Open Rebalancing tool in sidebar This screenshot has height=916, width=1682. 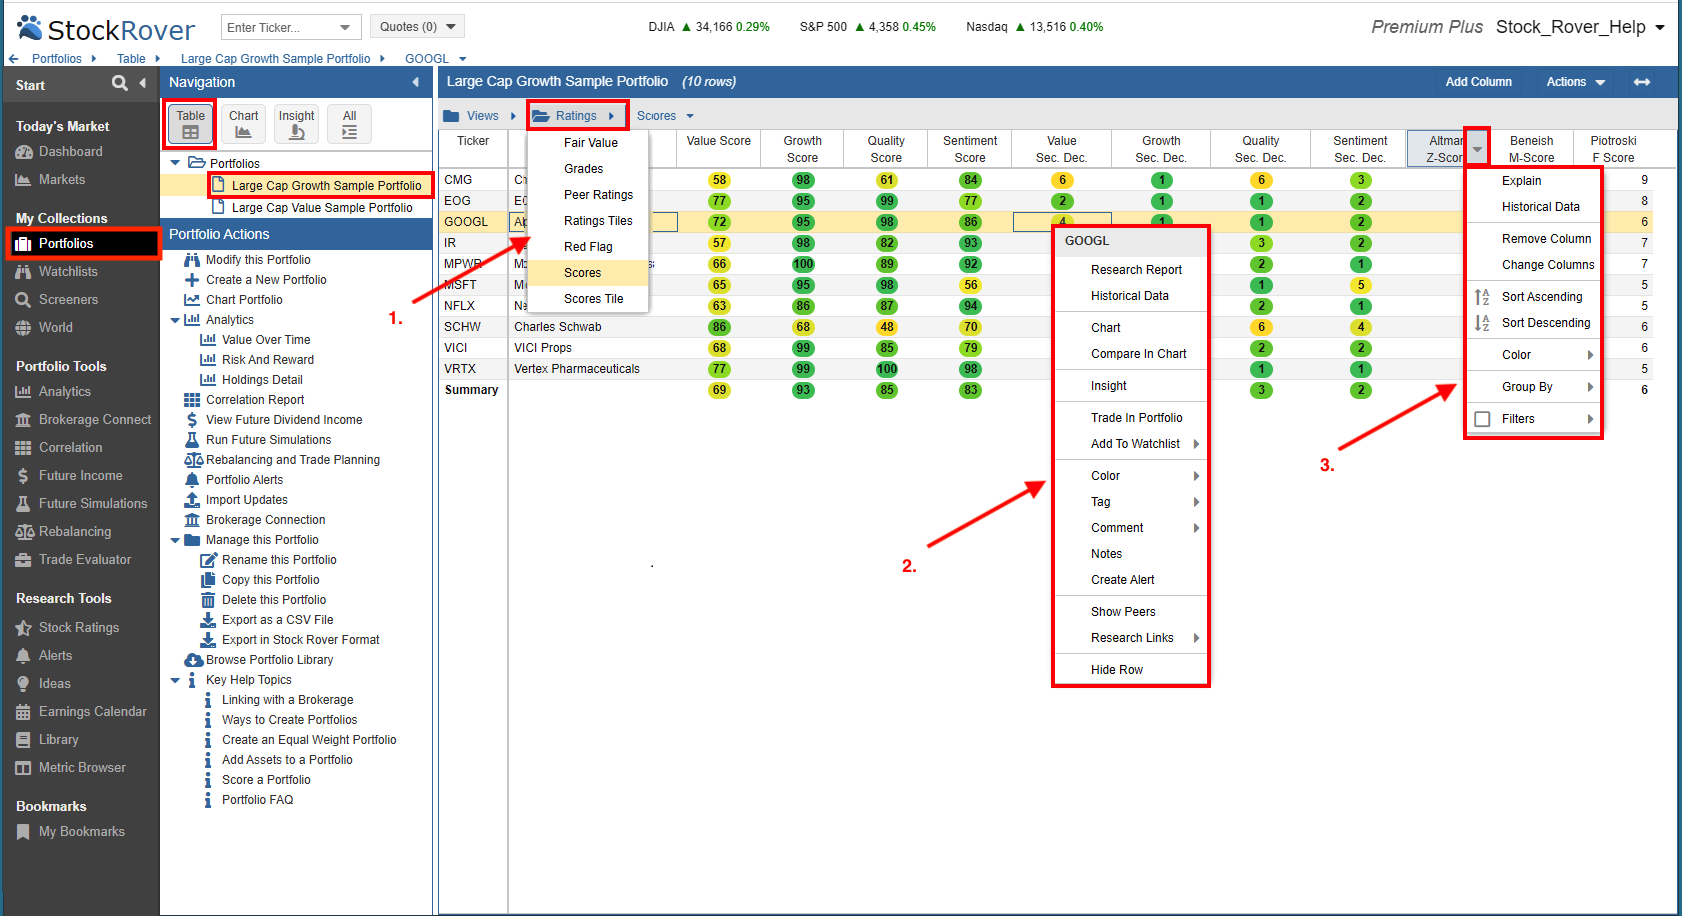[75, 532]
